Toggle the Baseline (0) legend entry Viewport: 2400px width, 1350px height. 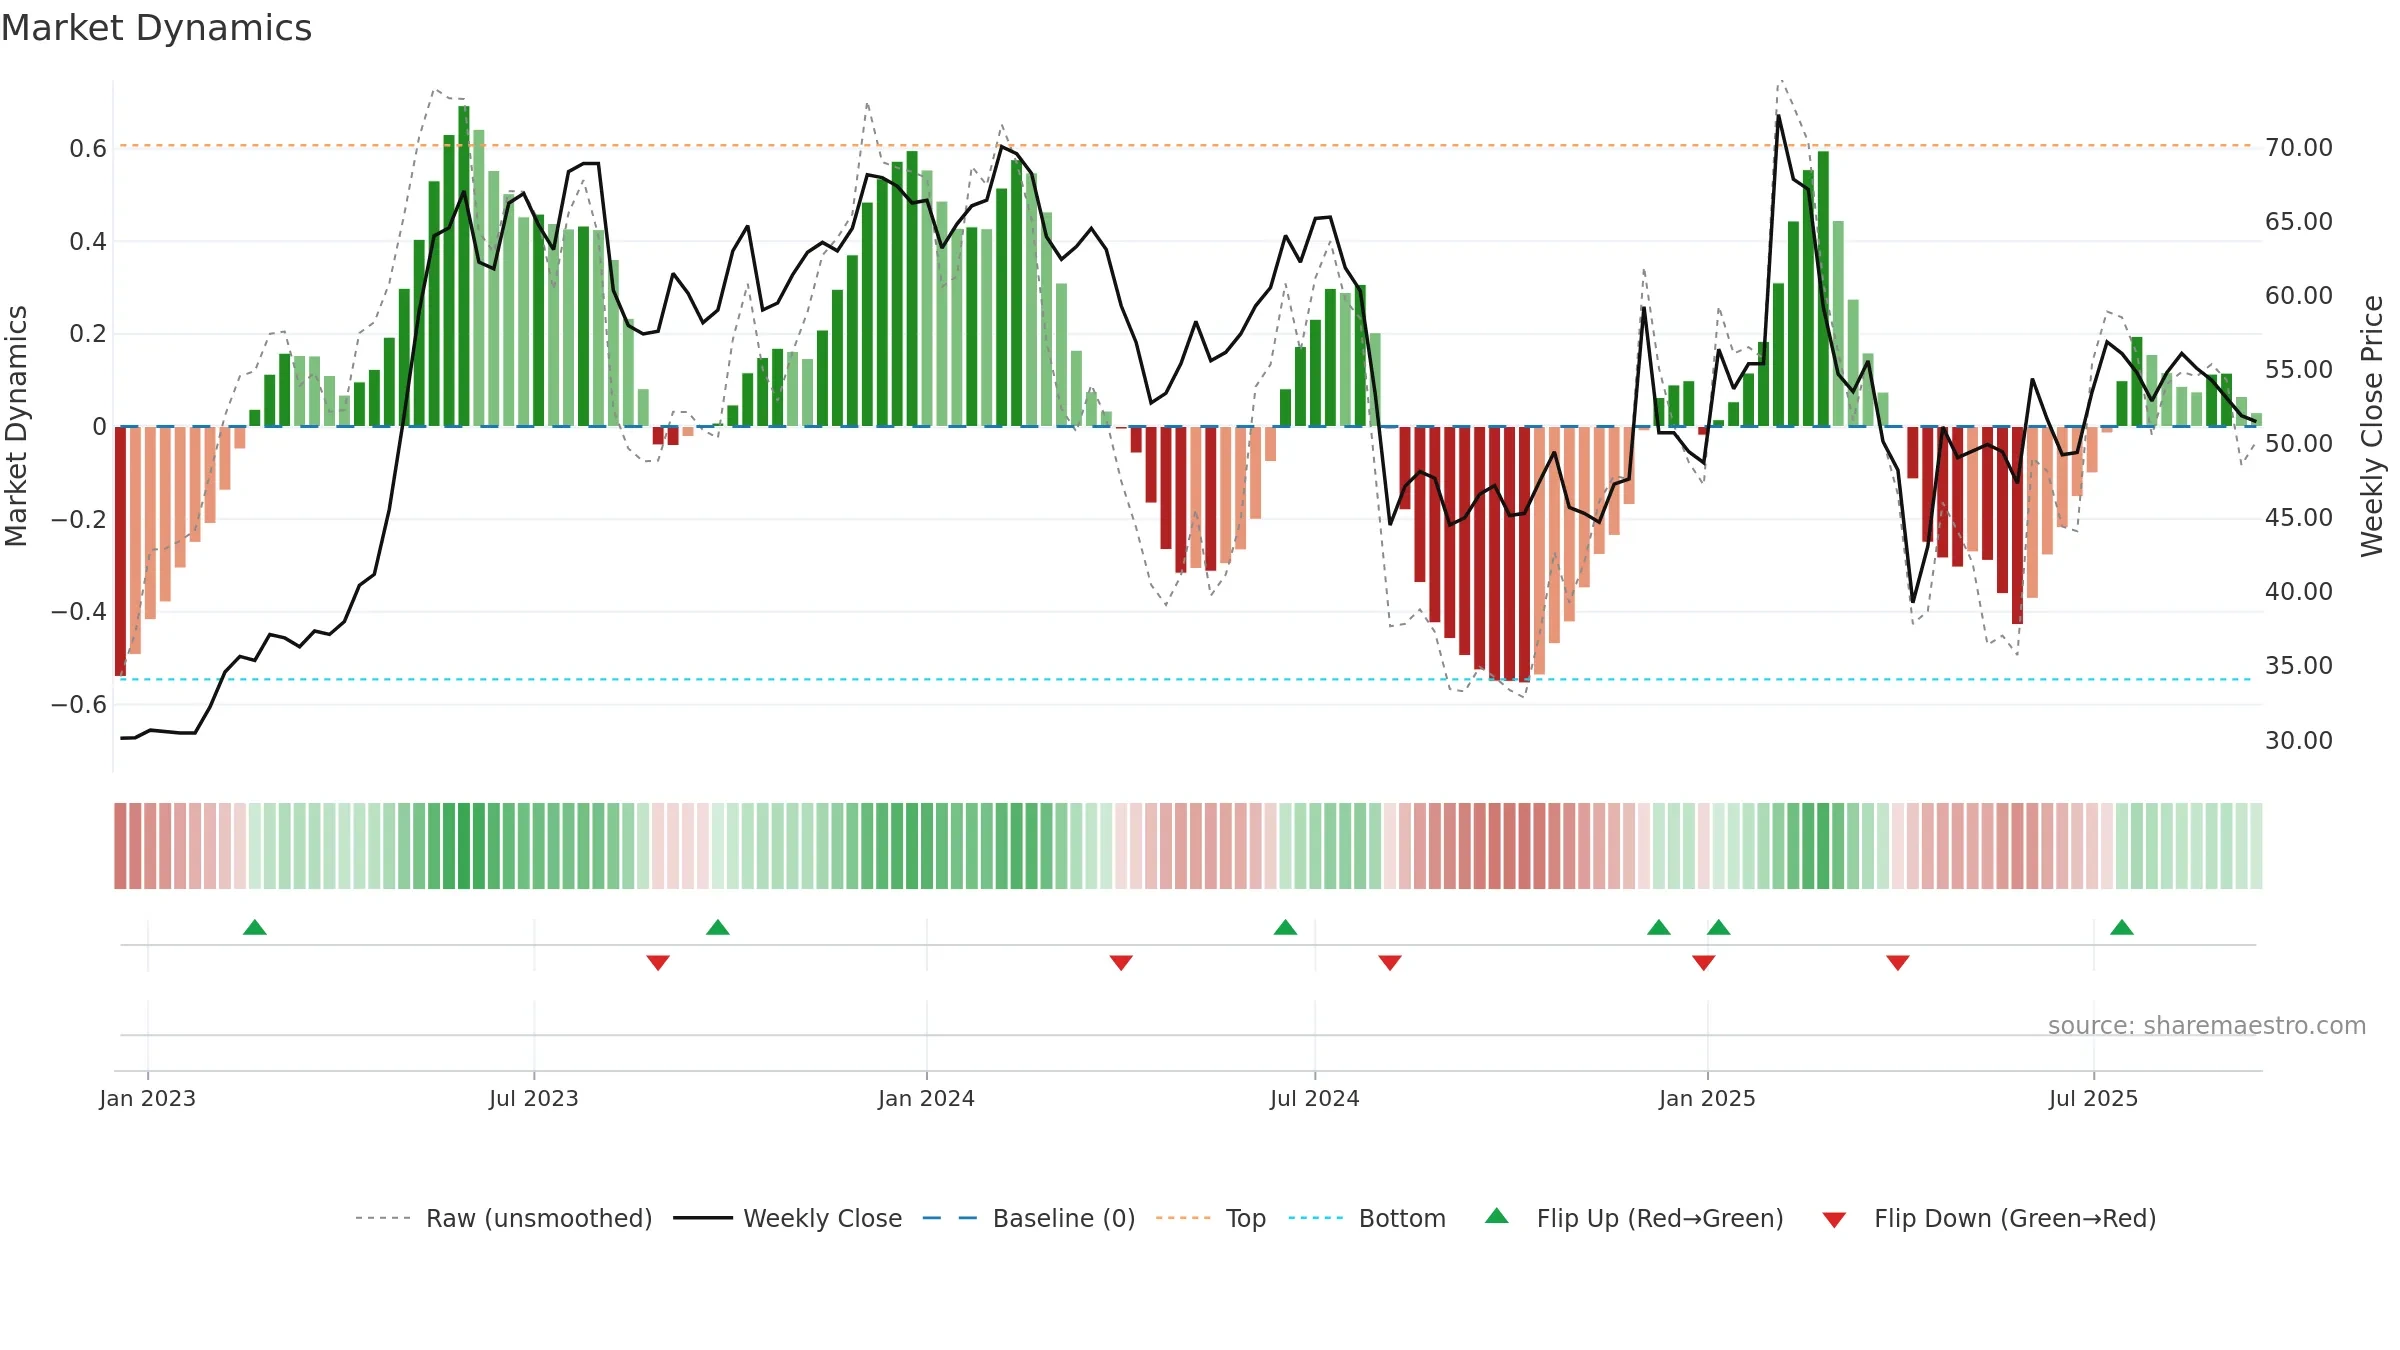1029,1218
